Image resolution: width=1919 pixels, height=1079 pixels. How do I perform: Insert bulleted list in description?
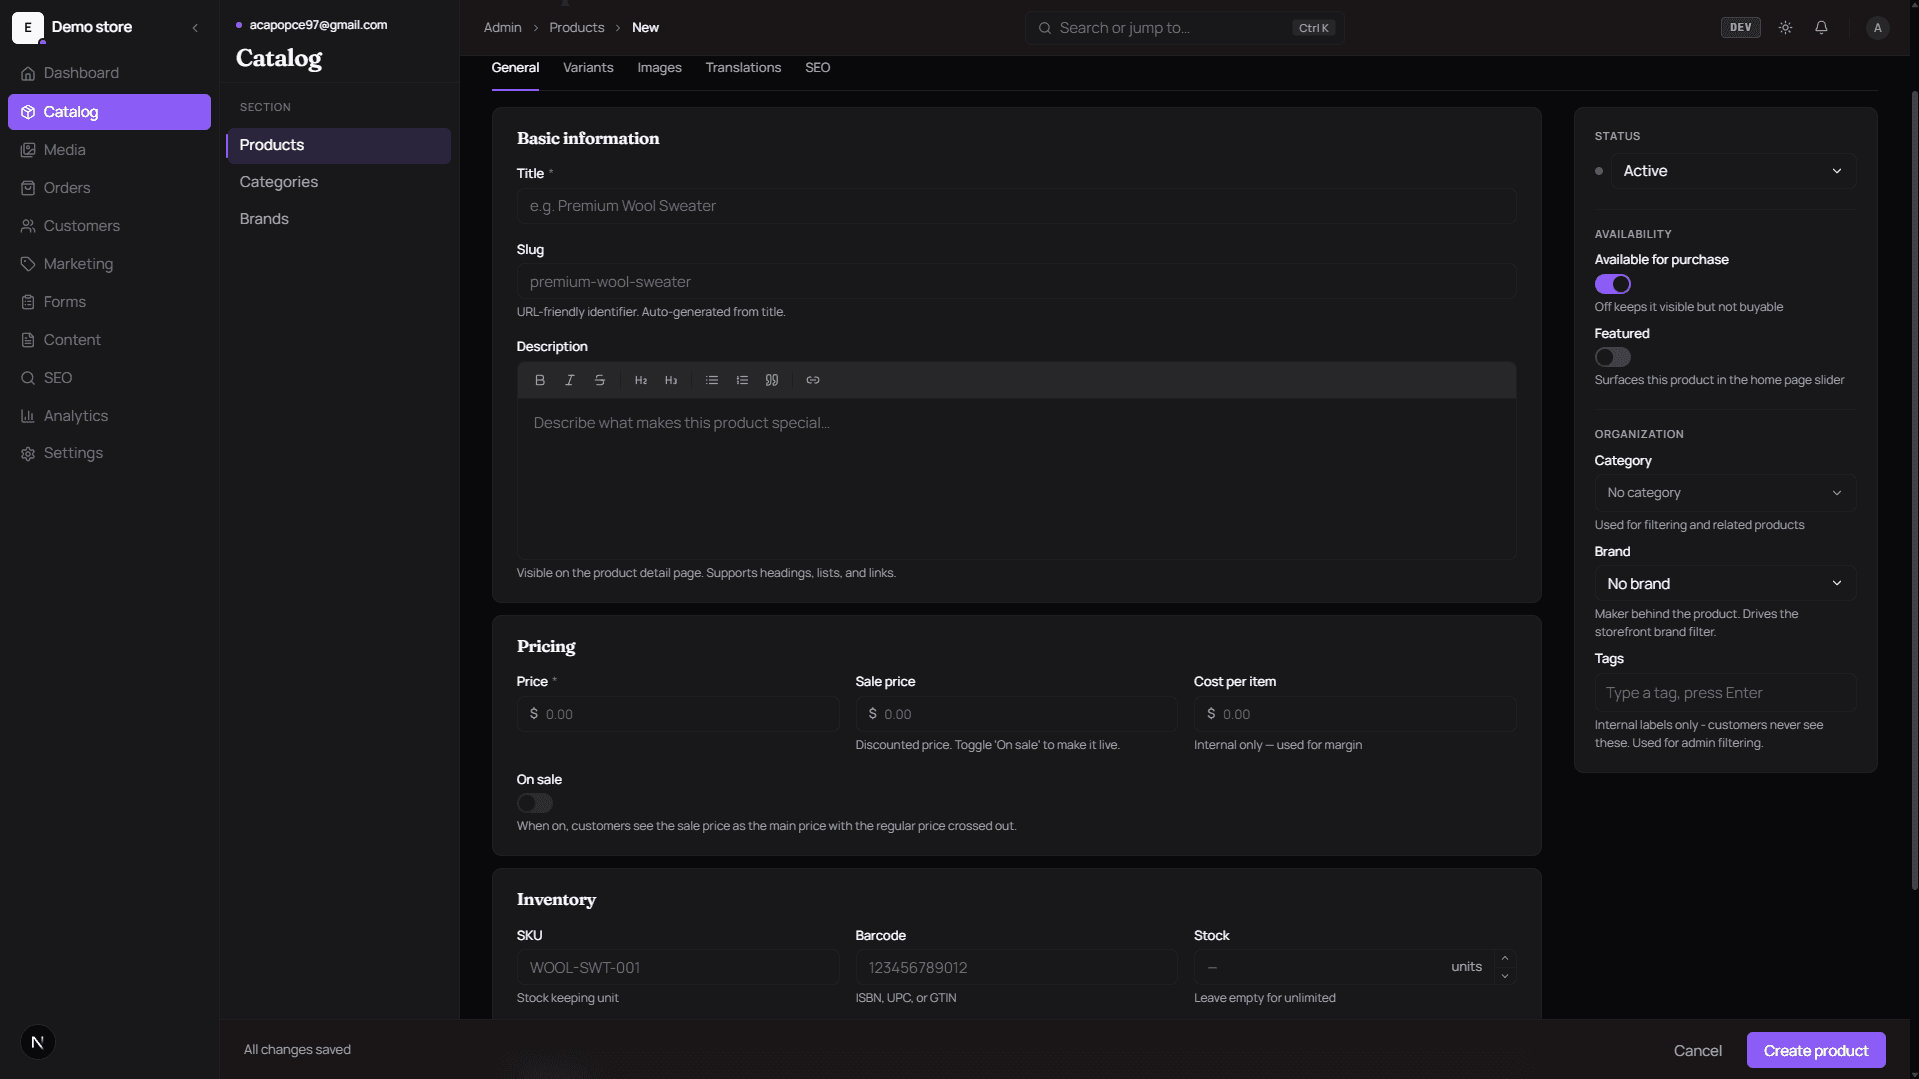pos(712,380)
